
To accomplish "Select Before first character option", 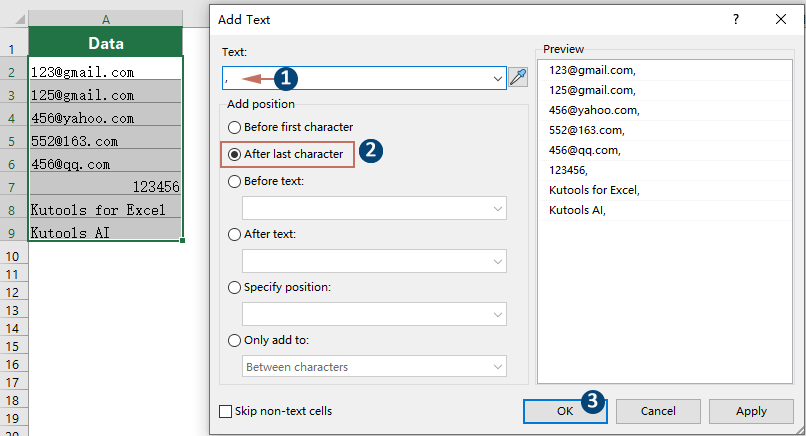I will (x=235, y=127).
